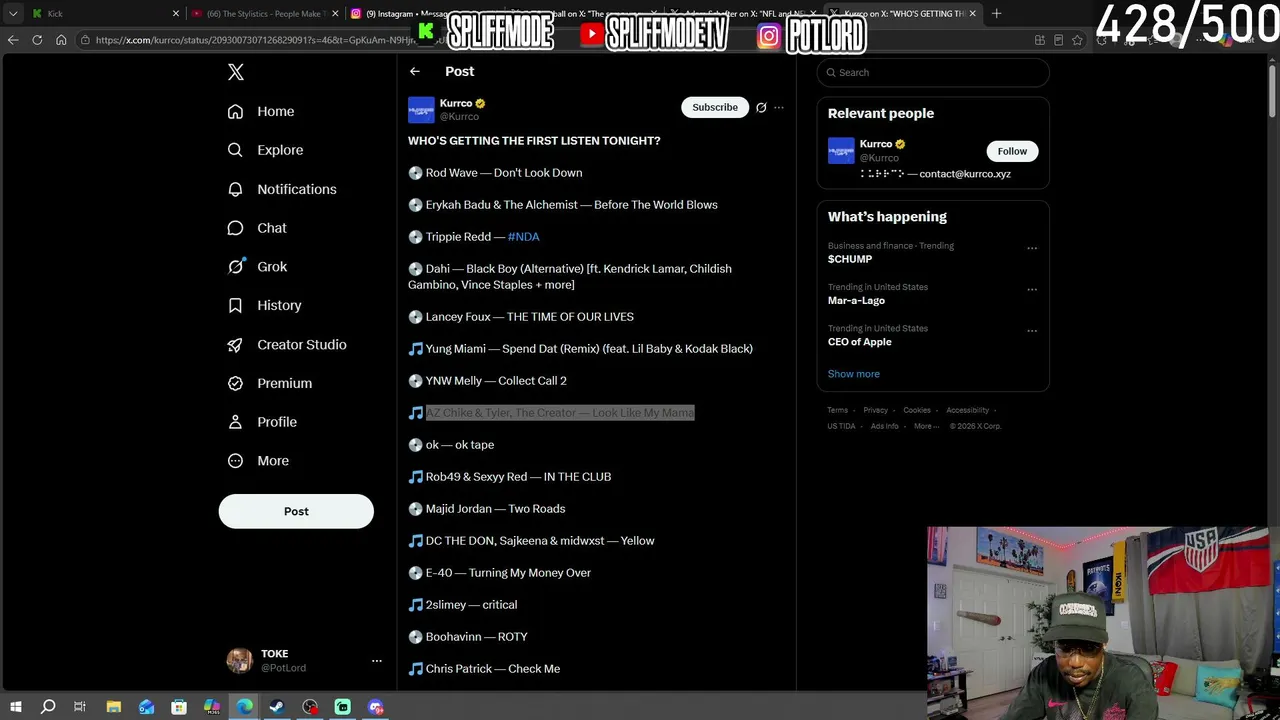Viewport: 1280px width, 720px height.
Task: Open Creator Studio
Action: 287,344
